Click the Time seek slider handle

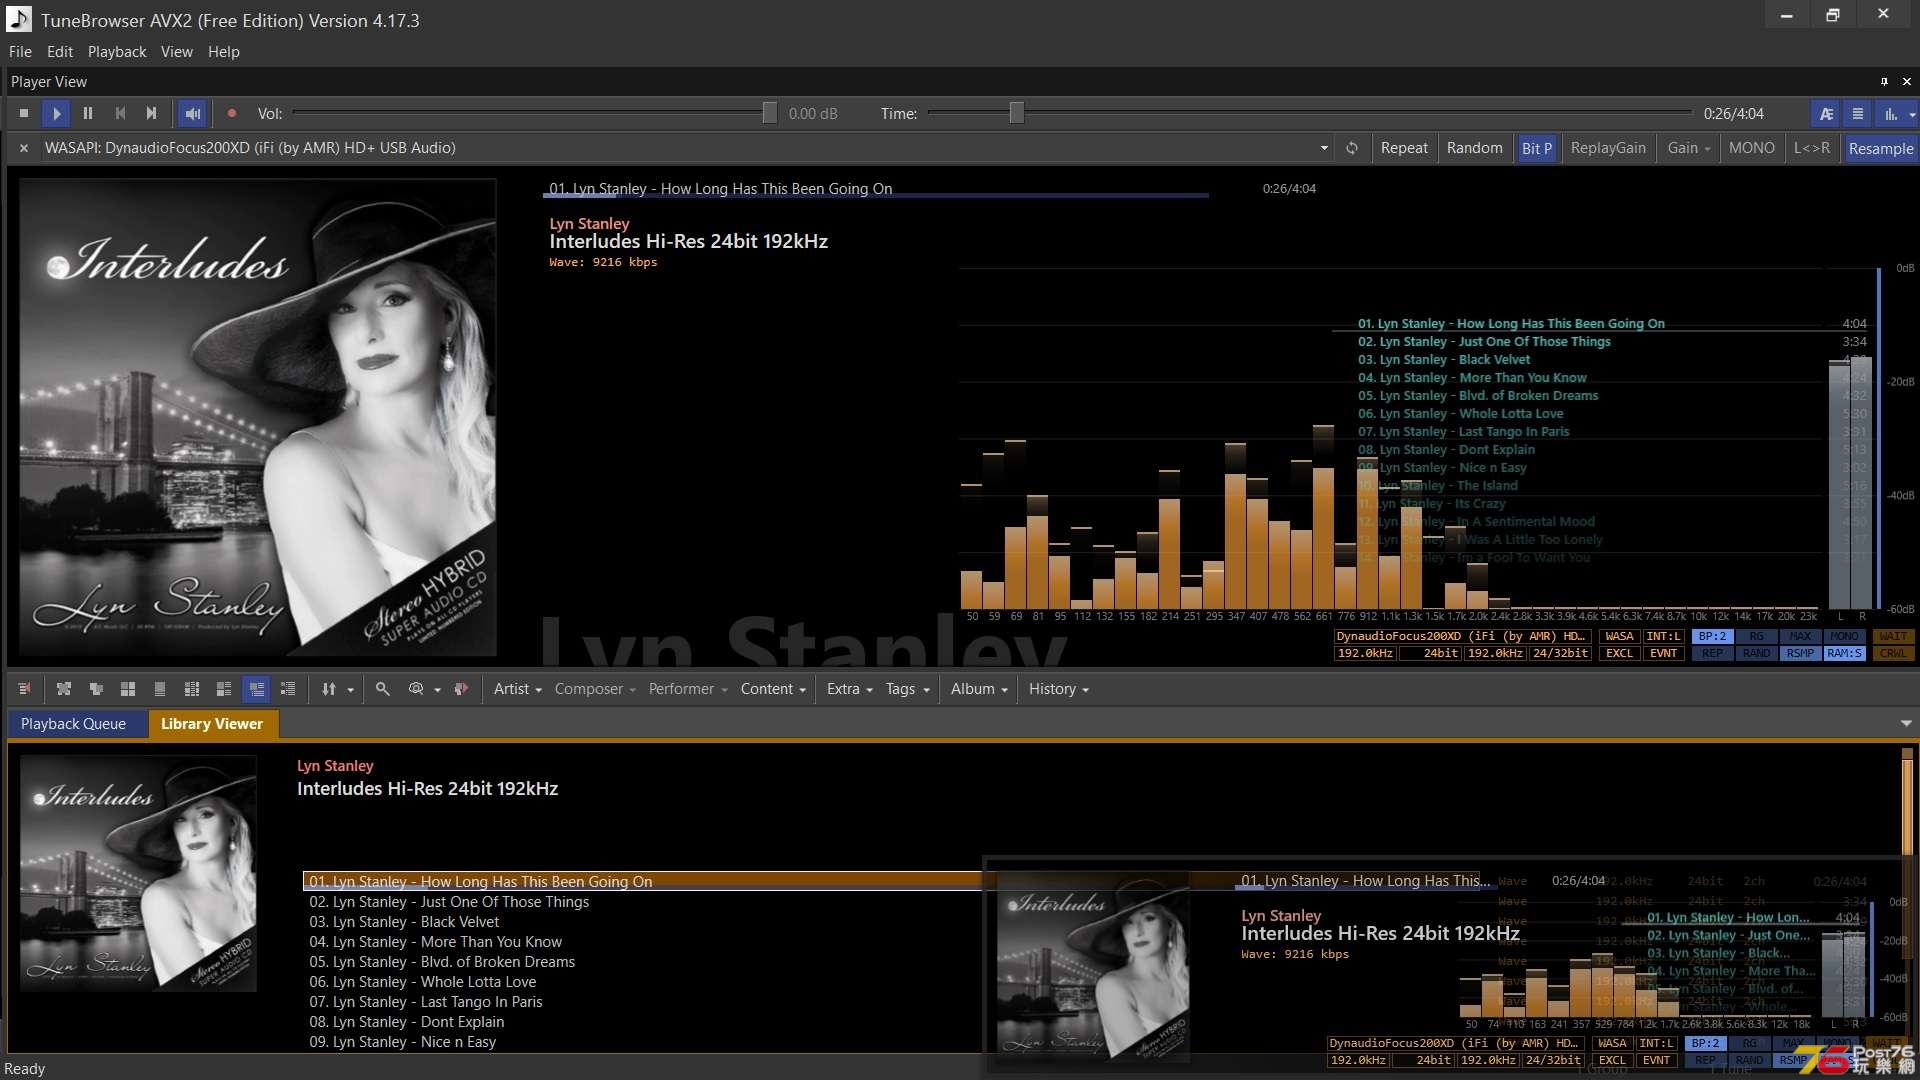[1016, 113]
